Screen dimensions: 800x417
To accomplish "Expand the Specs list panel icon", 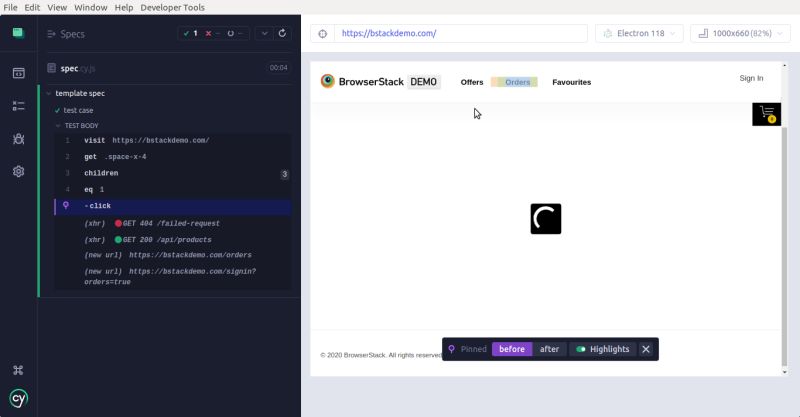I will click(51, 34).
